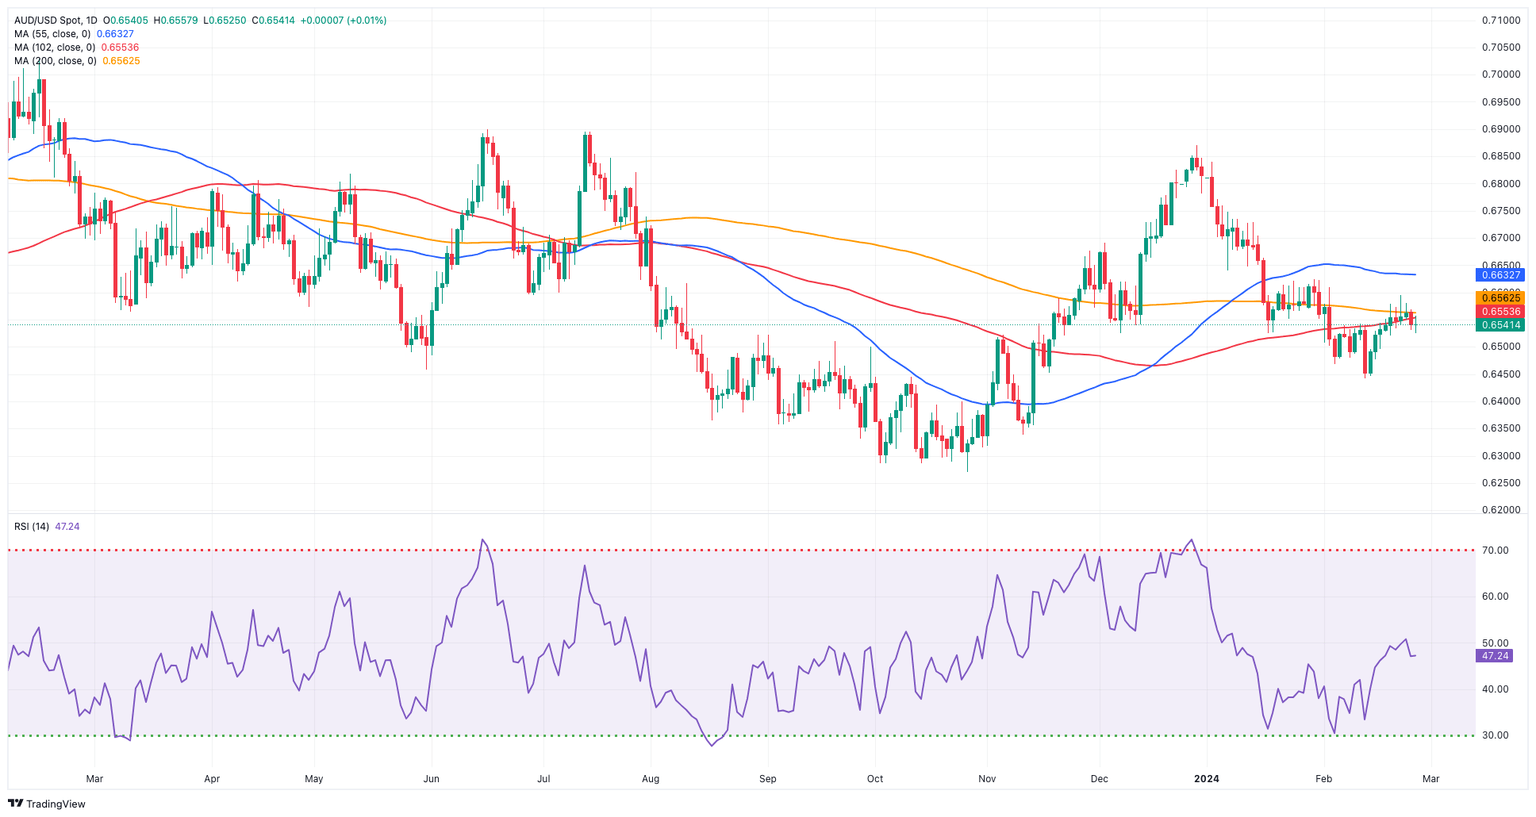Click the 0.64500 price axis label
The image size is (1536, 817).
point(1501,374)
